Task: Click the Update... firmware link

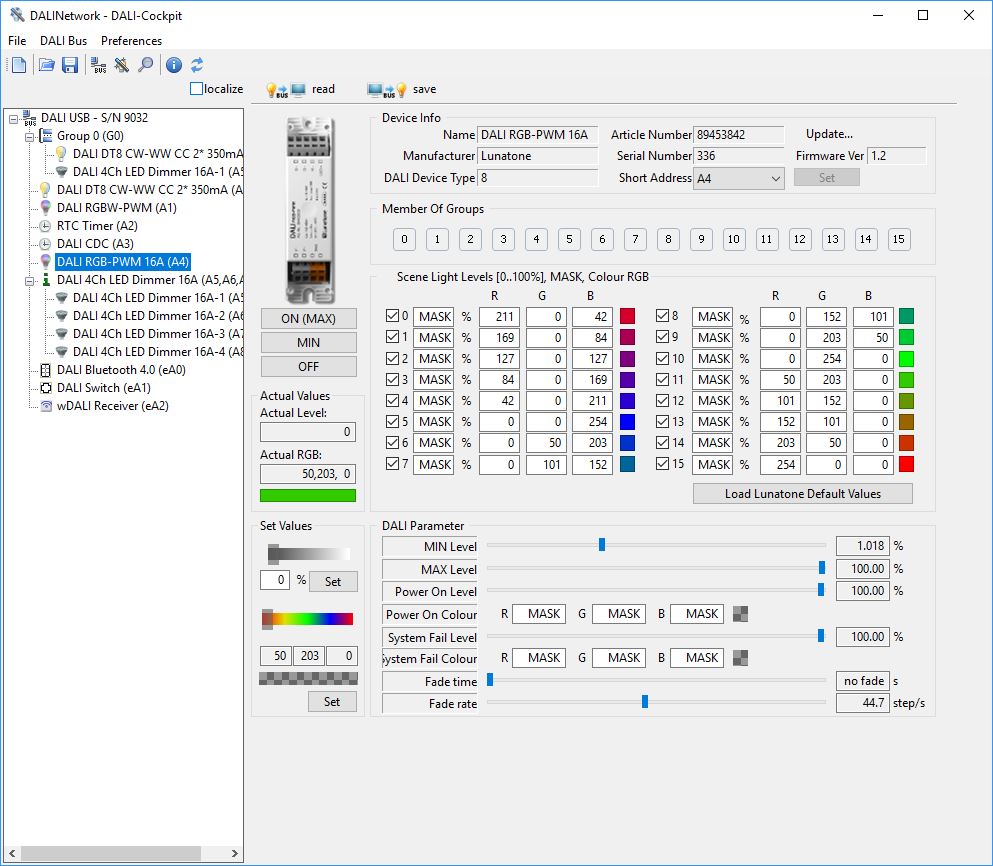Action: 829,134
